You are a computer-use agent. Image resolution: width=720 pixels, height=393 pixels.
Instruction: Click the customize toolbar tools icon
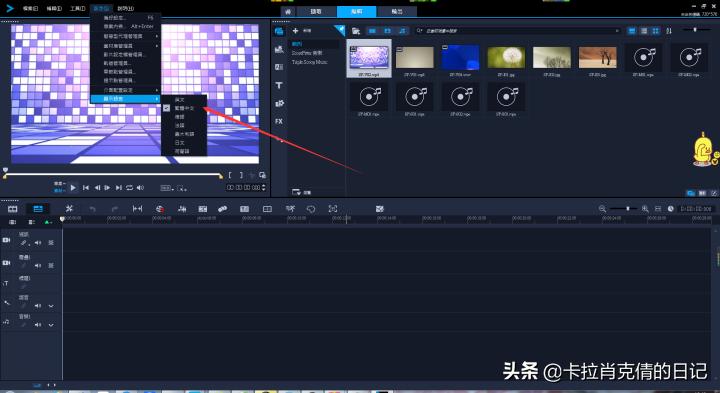coord(69,209)
